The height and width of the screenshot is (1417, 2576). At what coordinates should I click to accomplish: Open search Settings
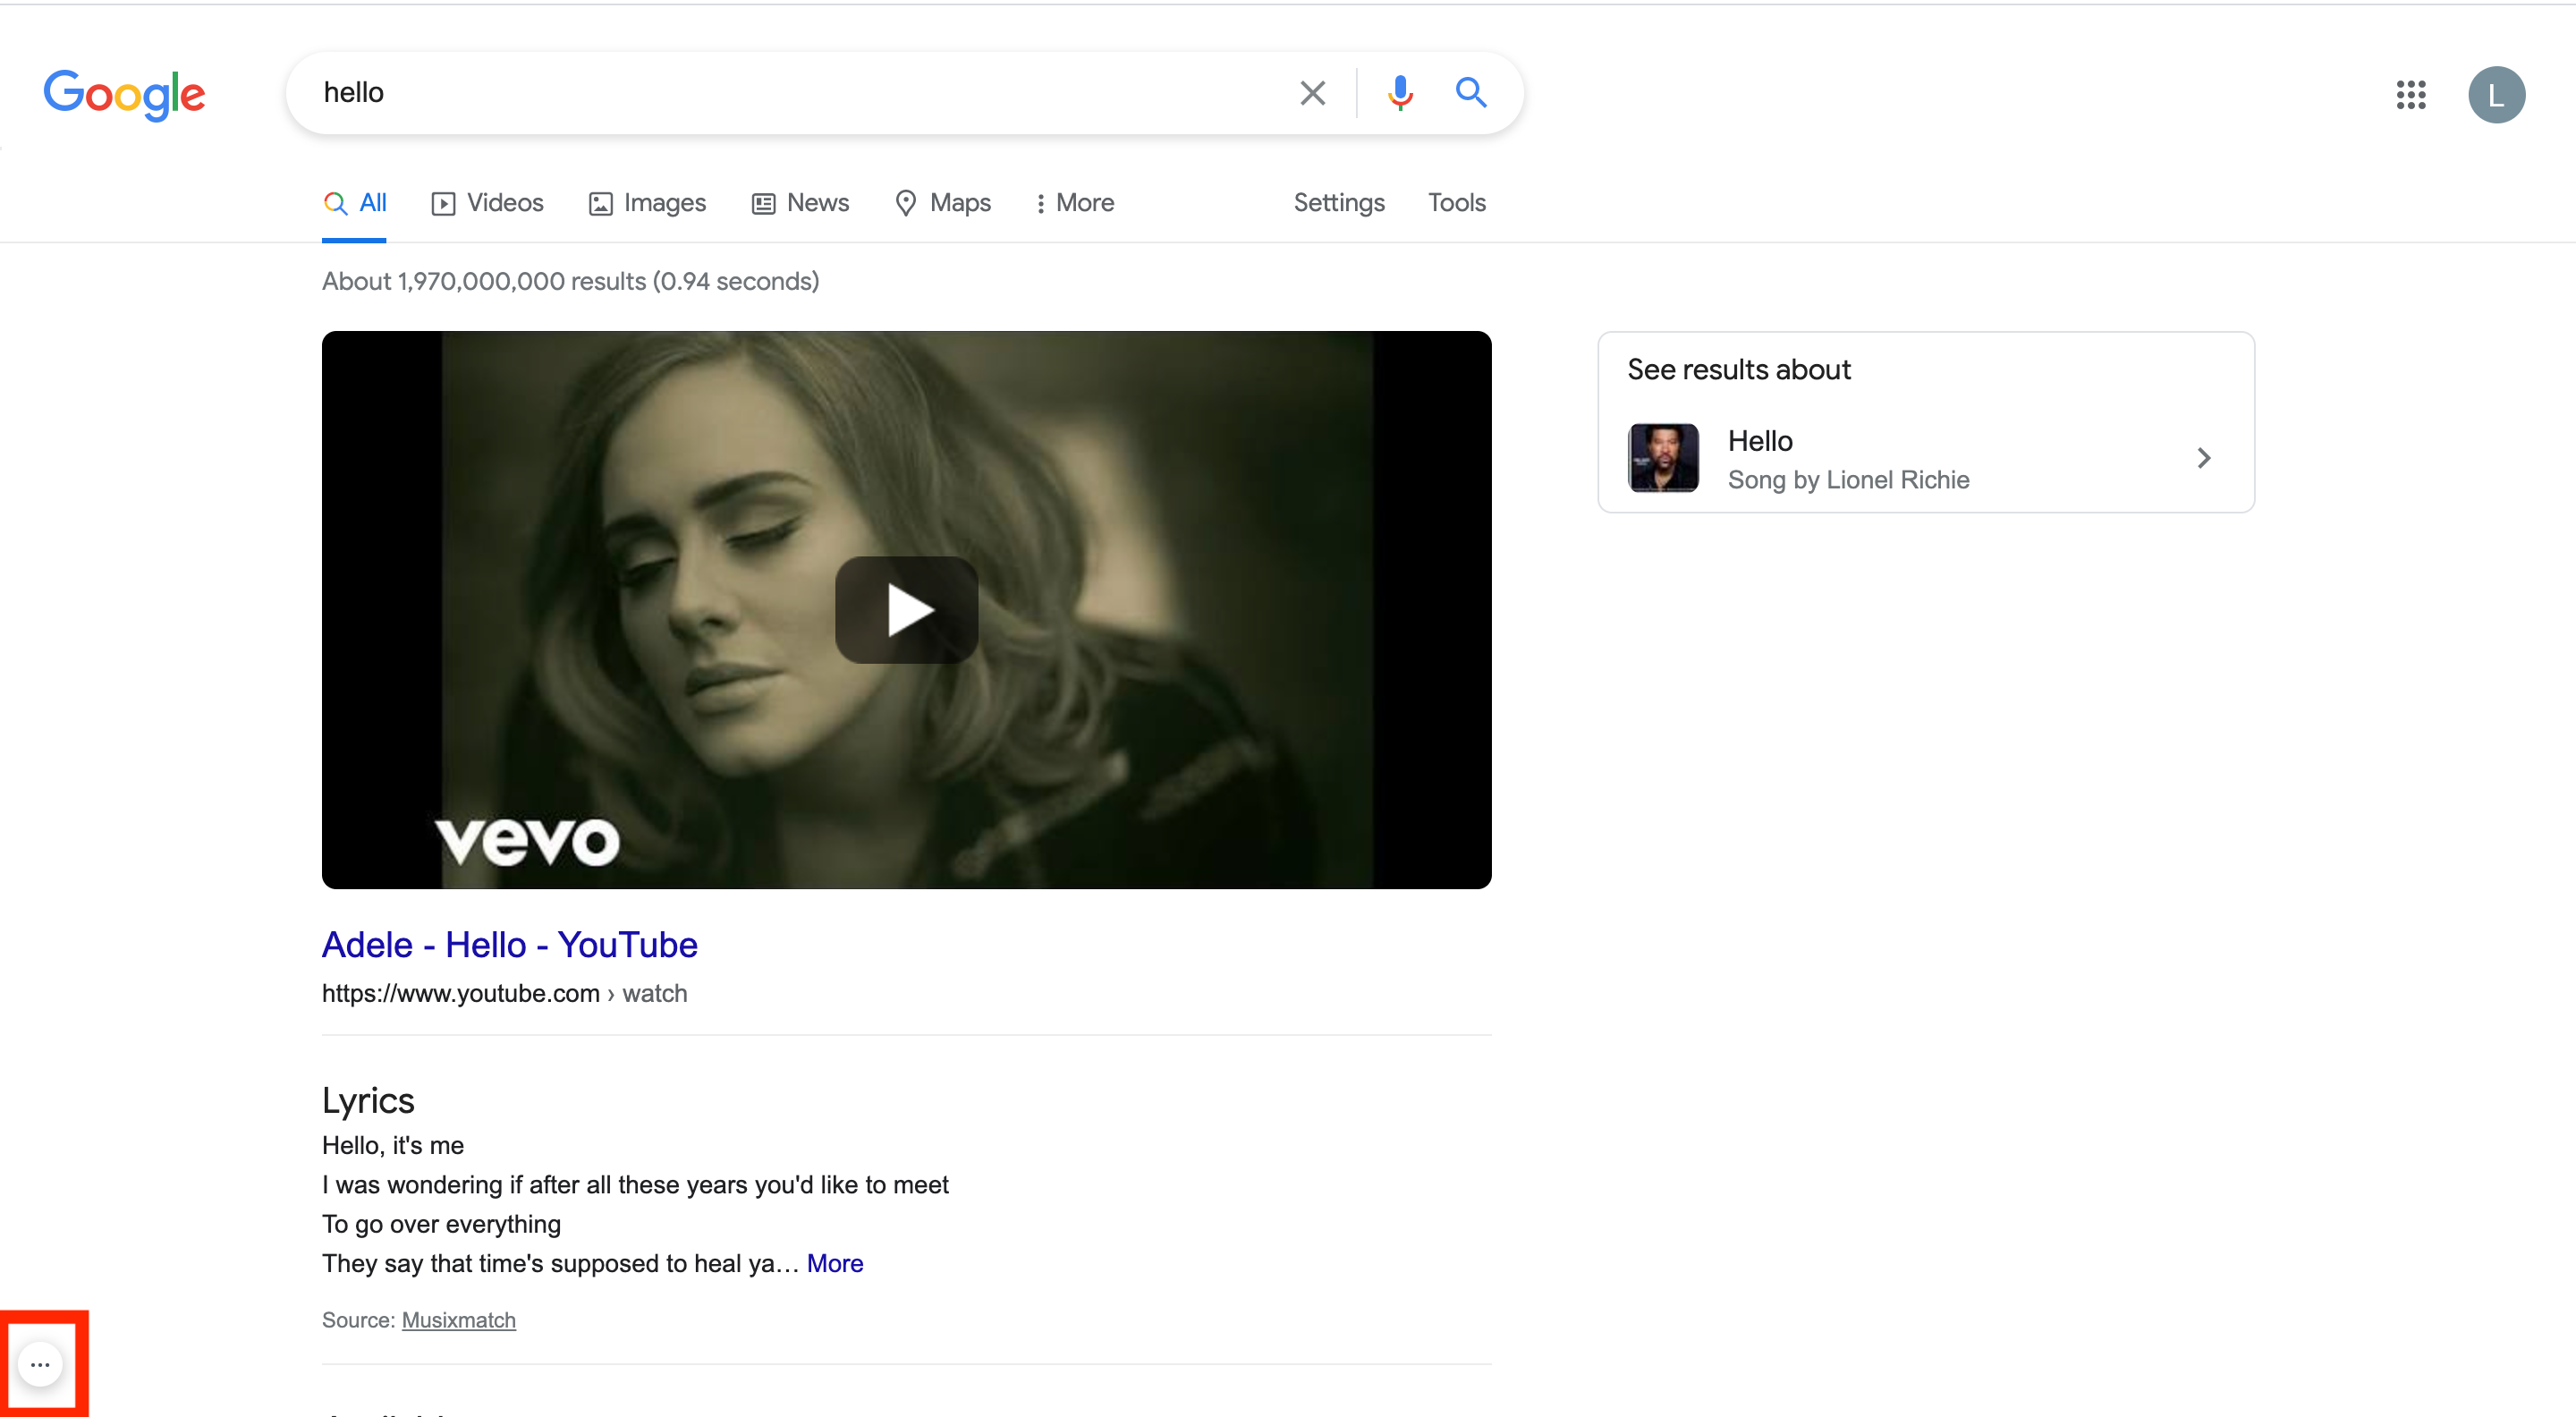pos(1339,202)
